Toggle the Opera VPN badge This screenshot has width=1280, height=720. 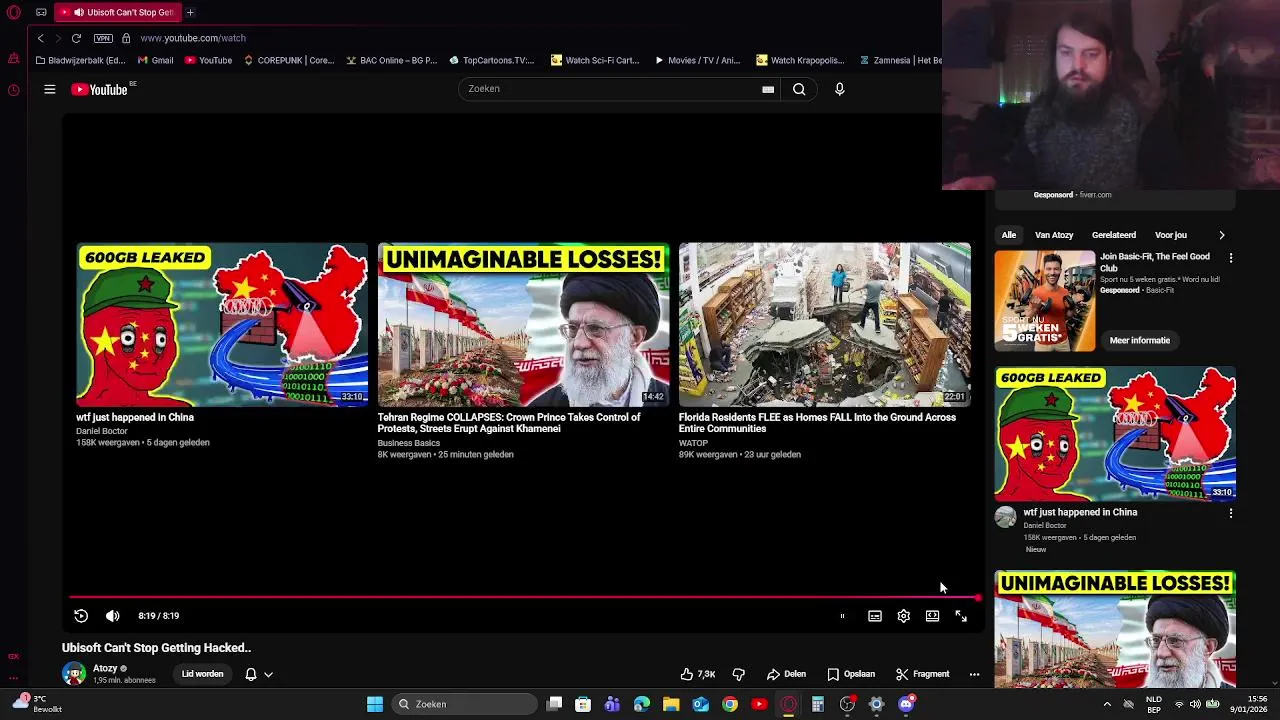103,38
